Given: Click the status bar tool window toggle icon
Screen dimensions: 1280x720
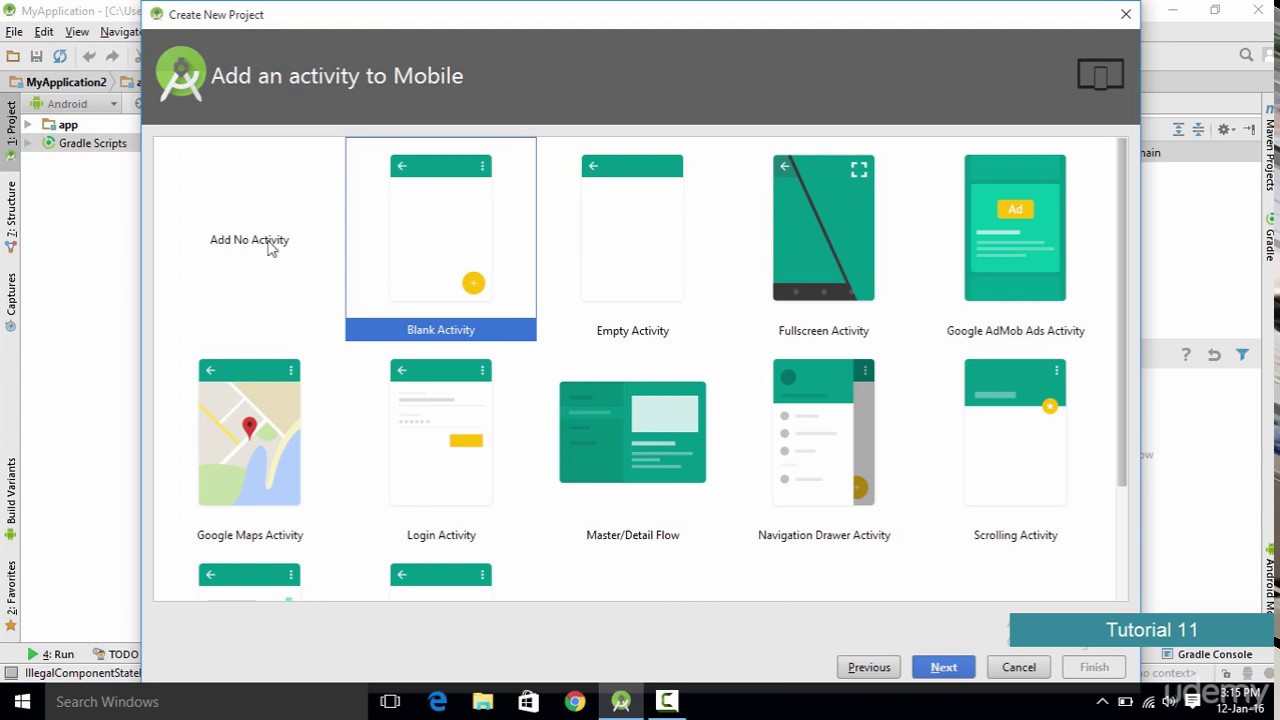Looking at the screenshot, I should click(11, 673).
